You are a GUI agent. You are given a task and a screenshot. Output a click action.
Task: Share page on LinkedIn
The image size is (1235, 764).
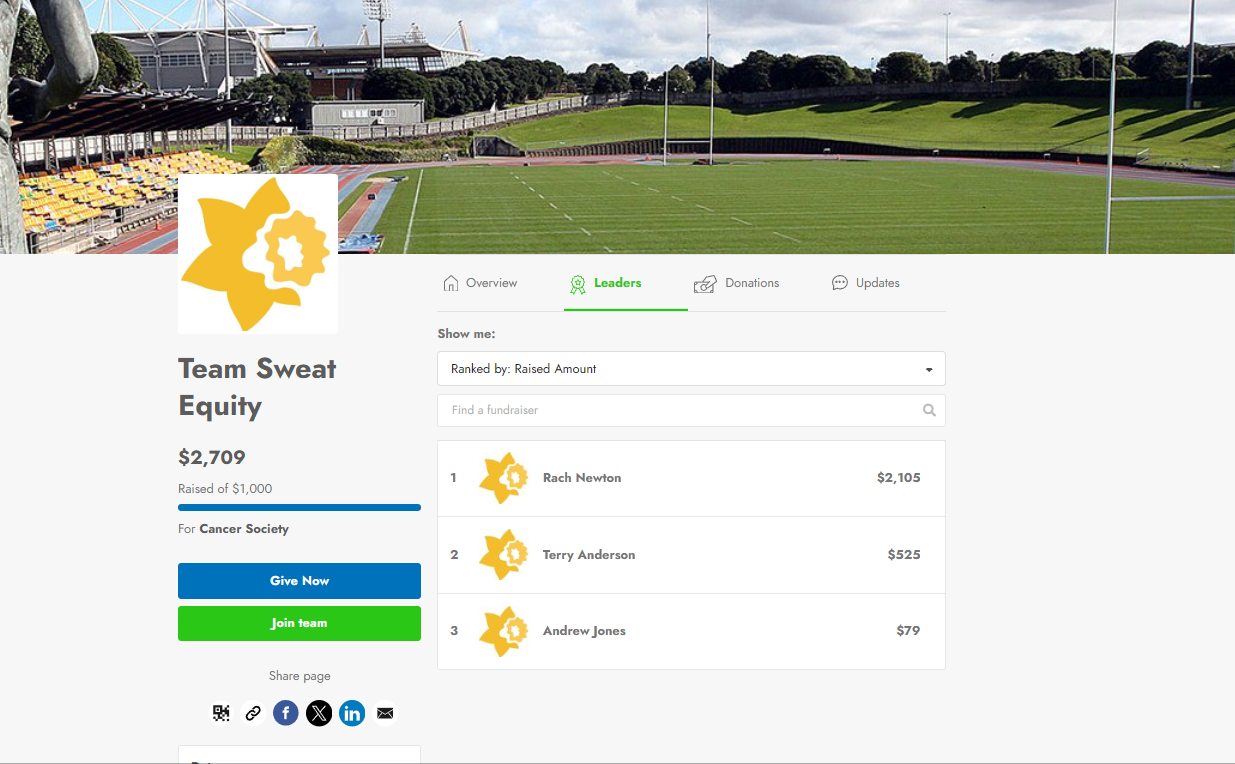352,713
